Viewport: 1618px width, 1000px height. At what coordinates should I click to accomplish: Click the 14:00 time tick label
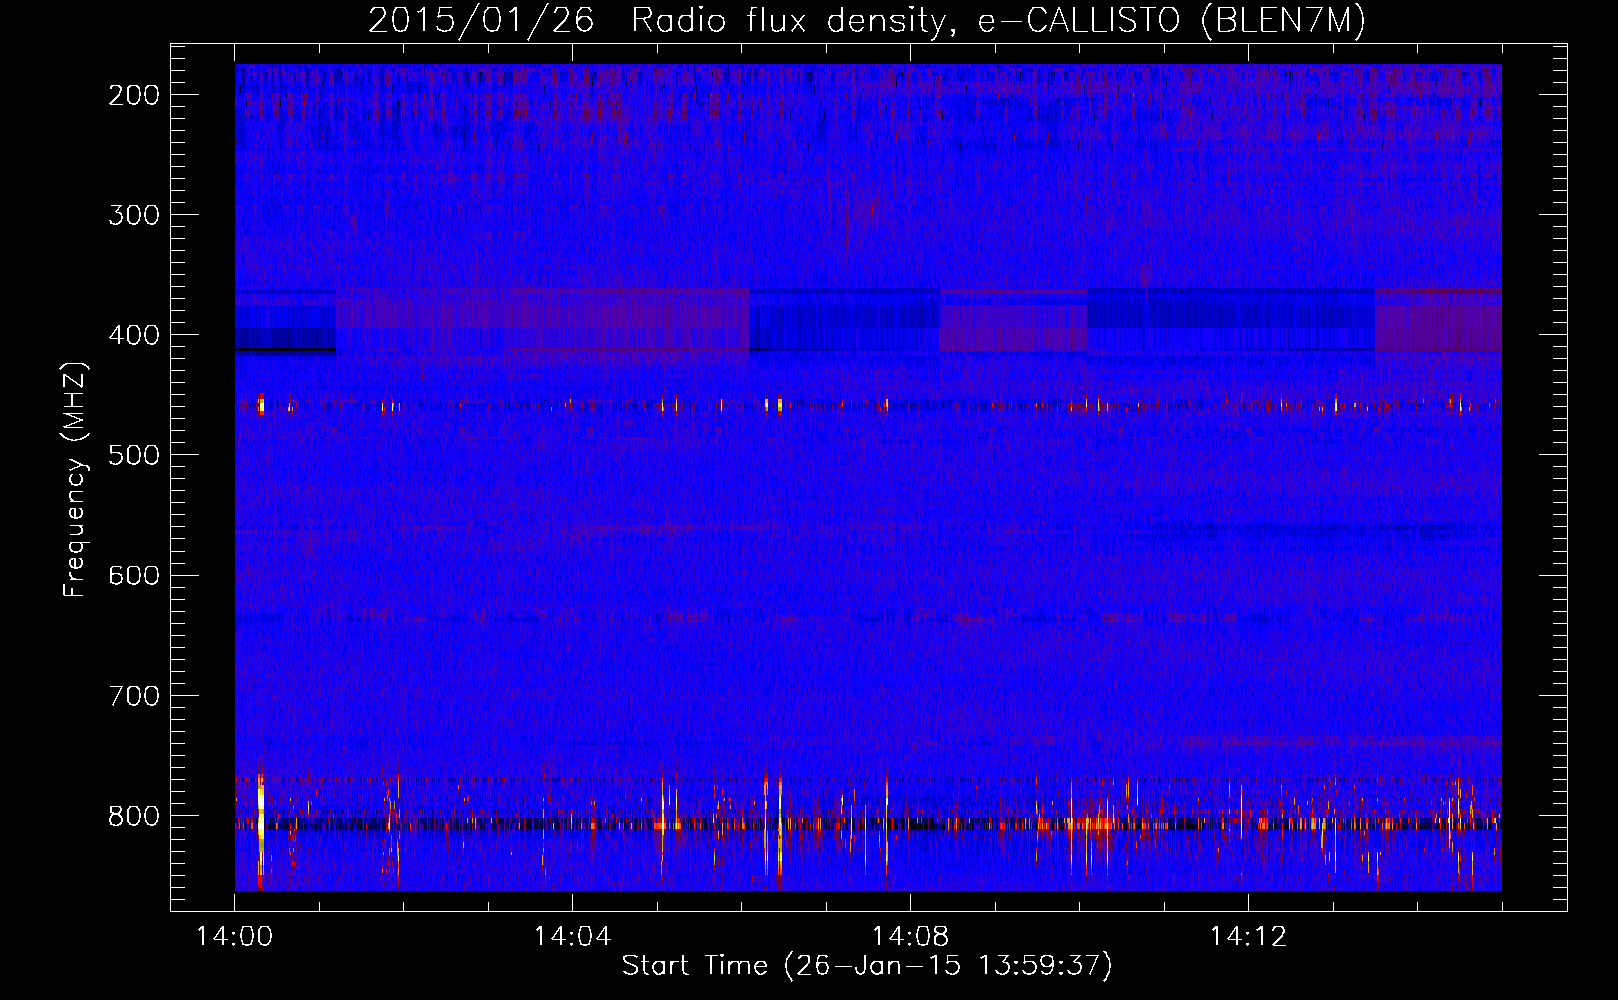pyautogui.click(x=235, y=937)
